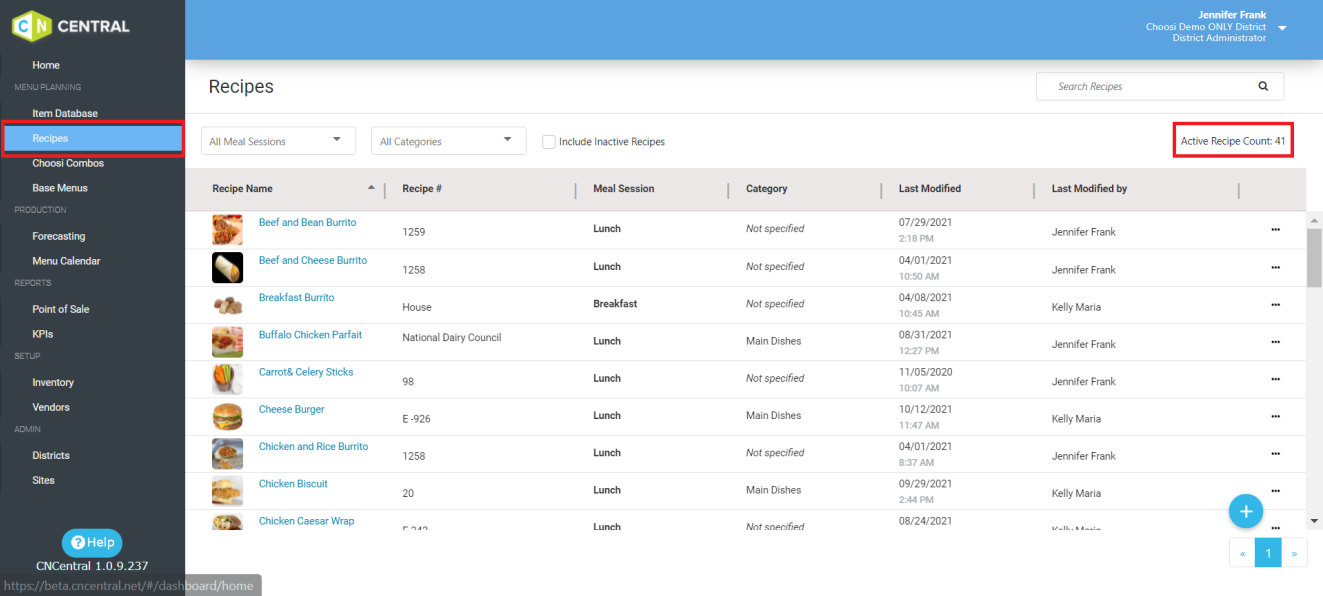Viewport: 1323px width, 596px height.
Task: Open the Cheese Burger recipe link
Action: (x=291, y=409)
